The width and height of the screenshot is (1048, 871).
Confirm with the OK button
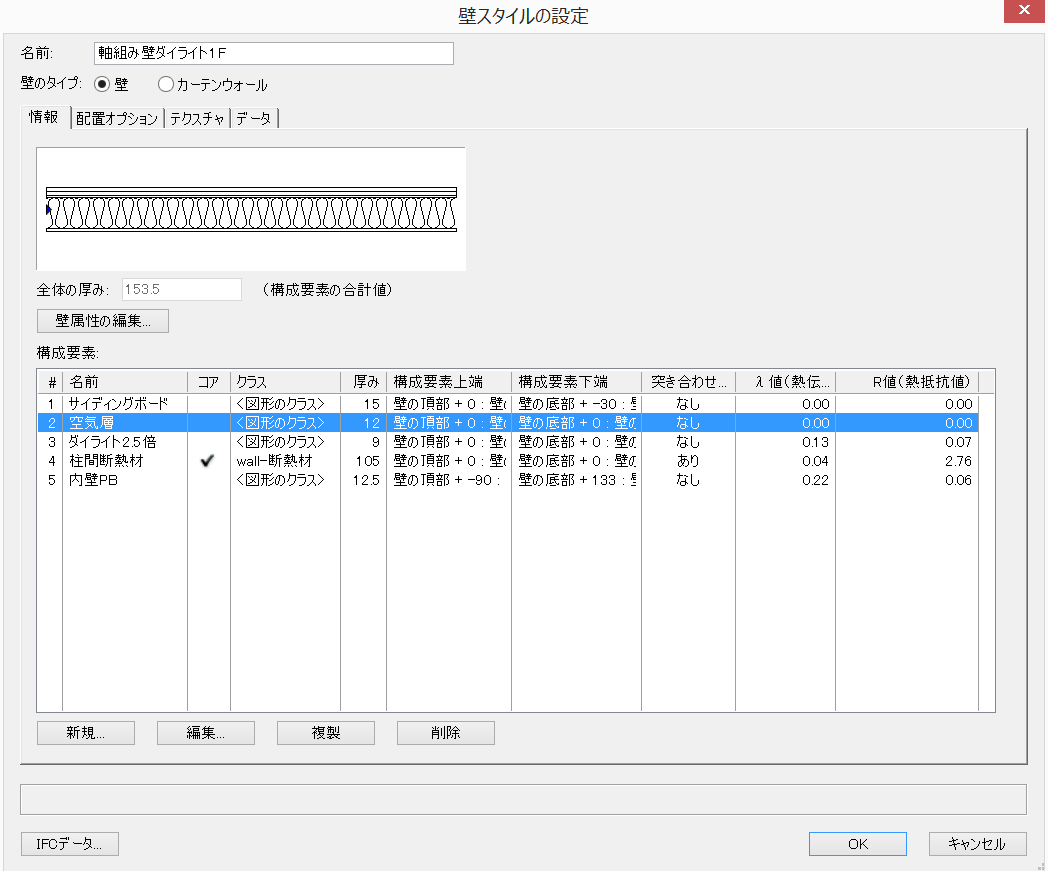pyautogui.click(x=858, y=844)
